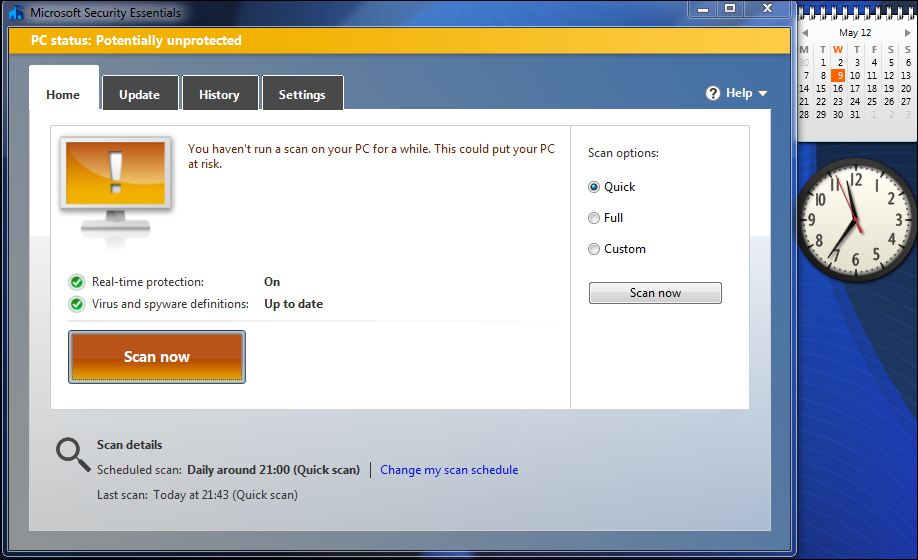
Task: Click the Scan options: heading text
Action: coord(623,153)
